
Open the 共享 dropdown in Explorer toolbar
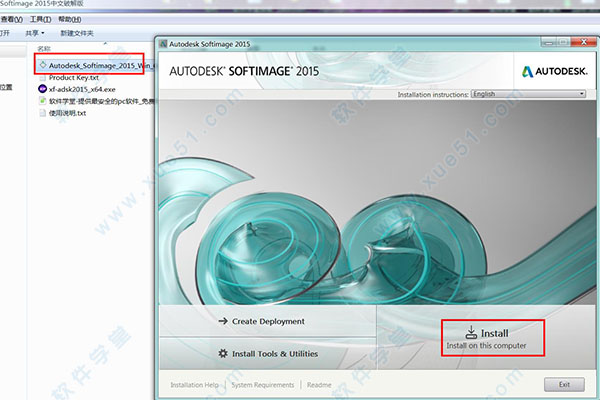point(34,33)
